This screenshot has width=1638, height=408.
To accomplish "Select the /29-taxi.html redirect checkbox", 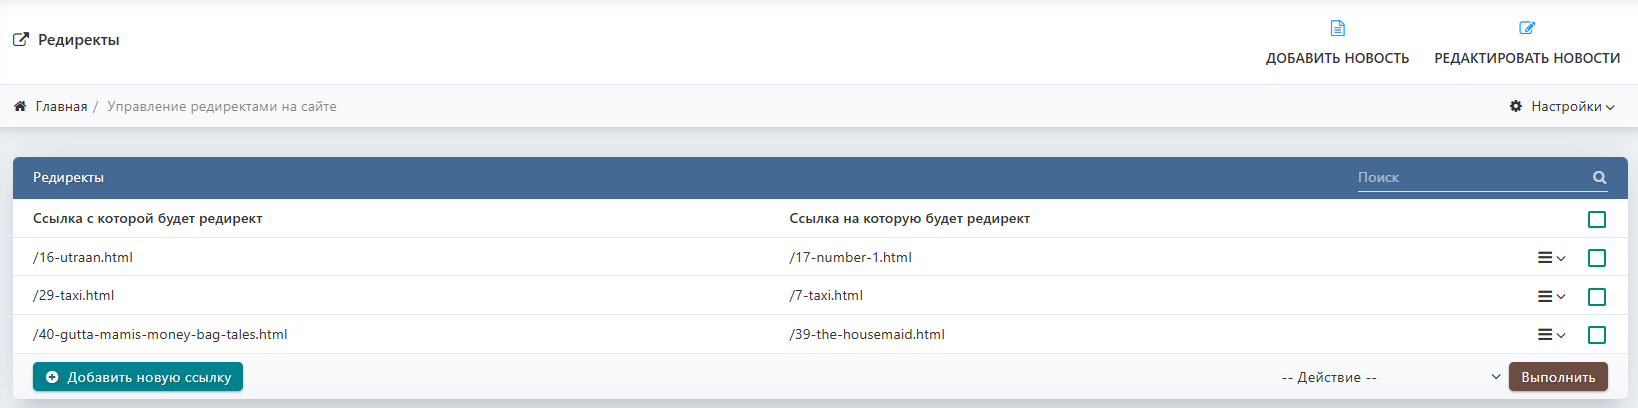I will point(1597,297).
